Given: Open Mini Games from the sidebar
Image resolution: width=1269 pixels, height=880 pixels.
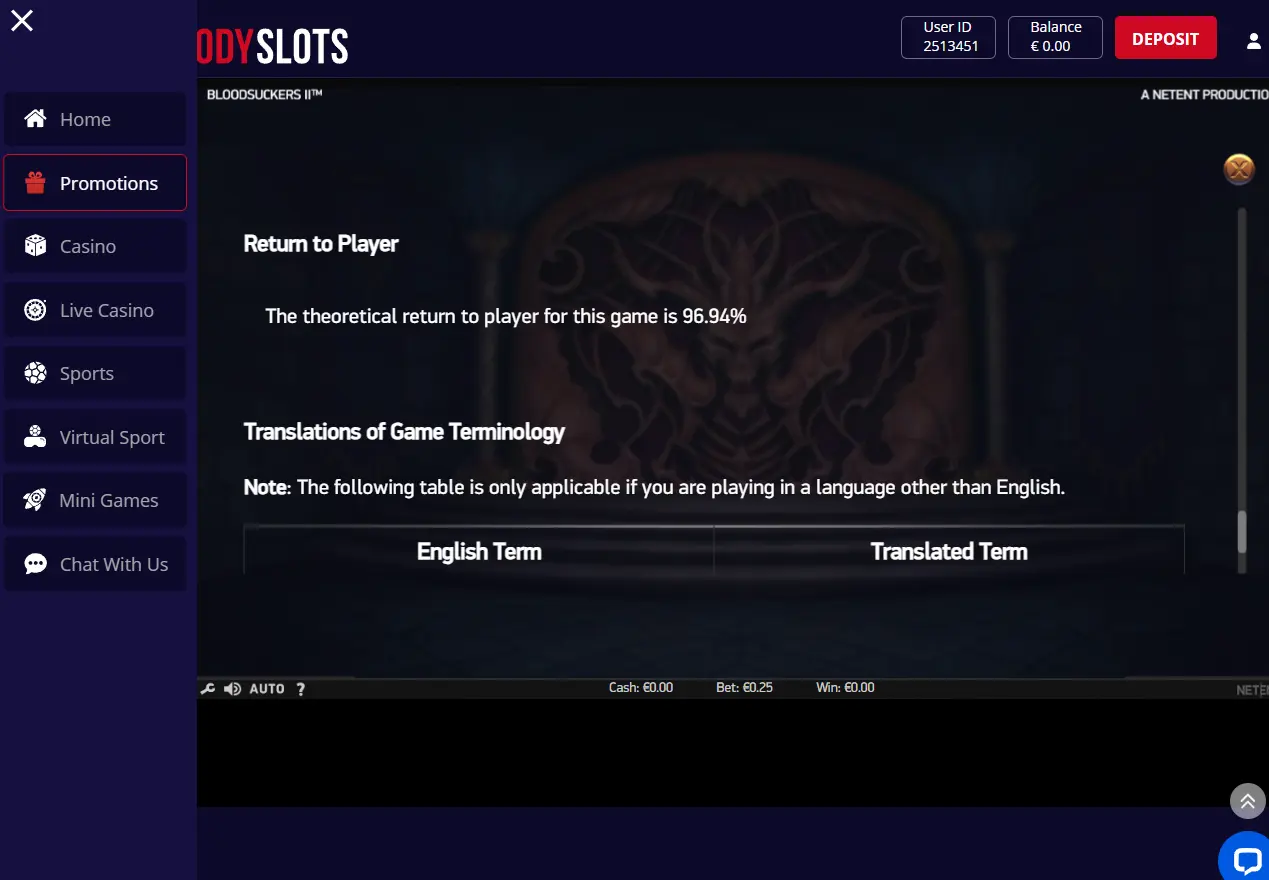Looking at the screenshot, I should 95,500.
